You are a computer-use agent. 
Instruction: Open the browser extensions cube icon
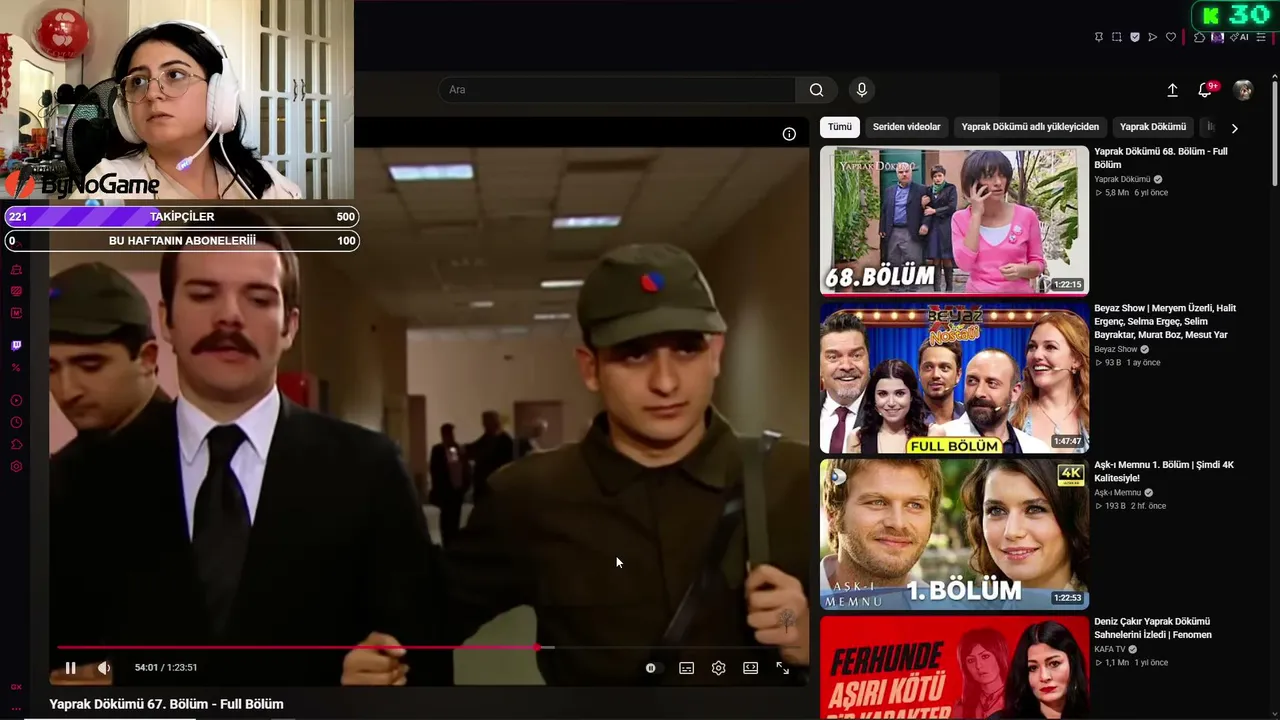(x=1200, y=37)
